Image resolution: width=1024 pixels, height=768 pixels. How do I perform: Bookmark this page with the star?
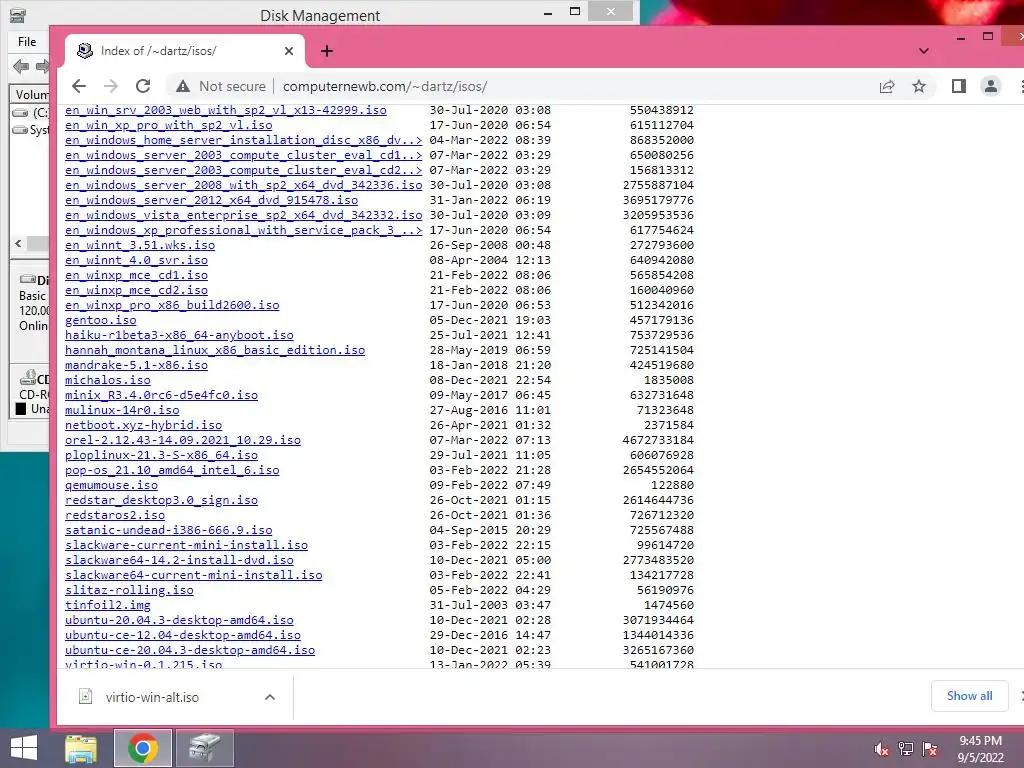[x=919, y=86]
